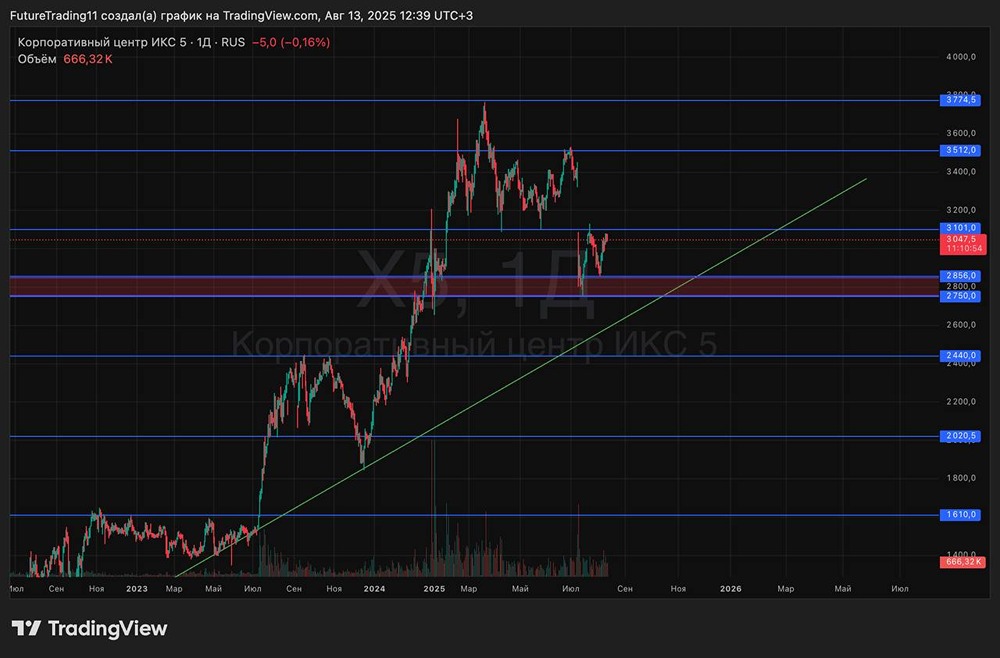Screen dimensions: 1000x658
Task: Click the red support zone between 2750 and 2856
Action: (x=474, y=286)
